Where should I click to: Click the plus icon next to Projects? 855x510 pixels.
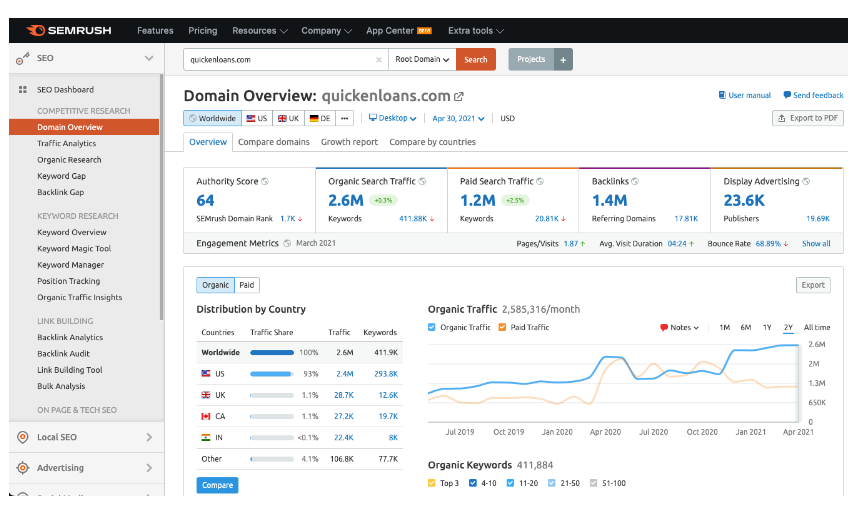563,59
